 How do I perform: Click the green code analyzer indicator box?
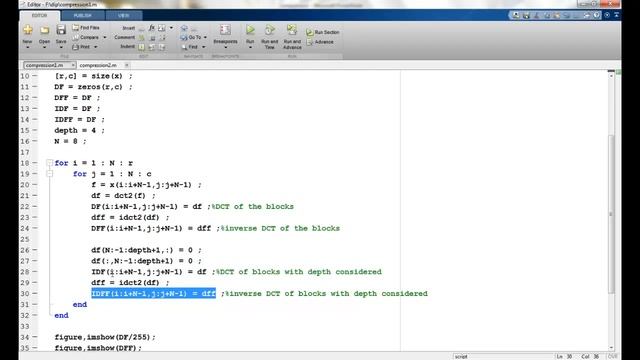[x=618, y=72]
